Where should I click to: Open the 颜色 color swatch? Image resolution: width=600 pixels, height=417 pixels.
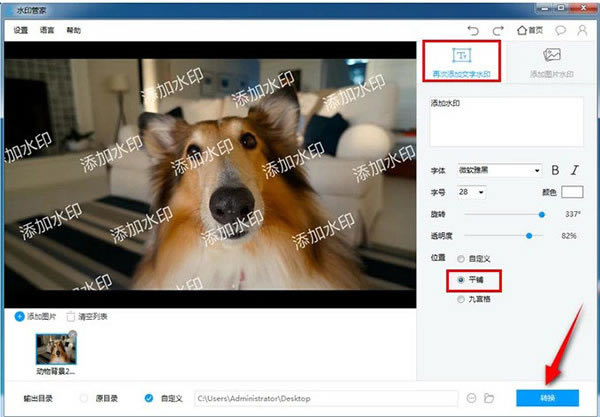[571, 191]
